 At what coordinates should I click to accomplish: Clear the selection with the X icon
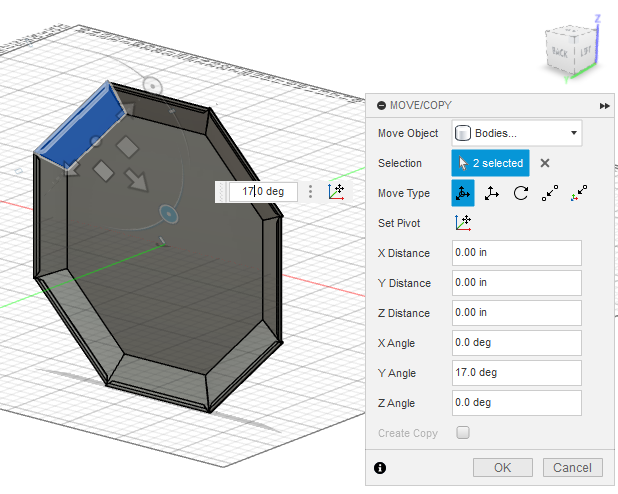(545, 163)
